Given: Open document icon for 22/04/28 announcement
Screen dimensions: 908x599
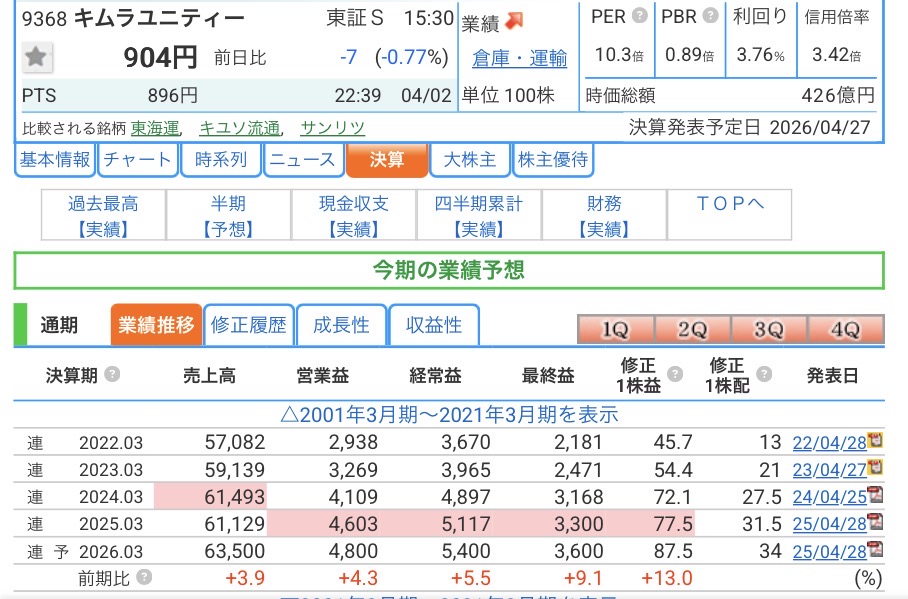Looking at the screenshot, I should 875,440.
